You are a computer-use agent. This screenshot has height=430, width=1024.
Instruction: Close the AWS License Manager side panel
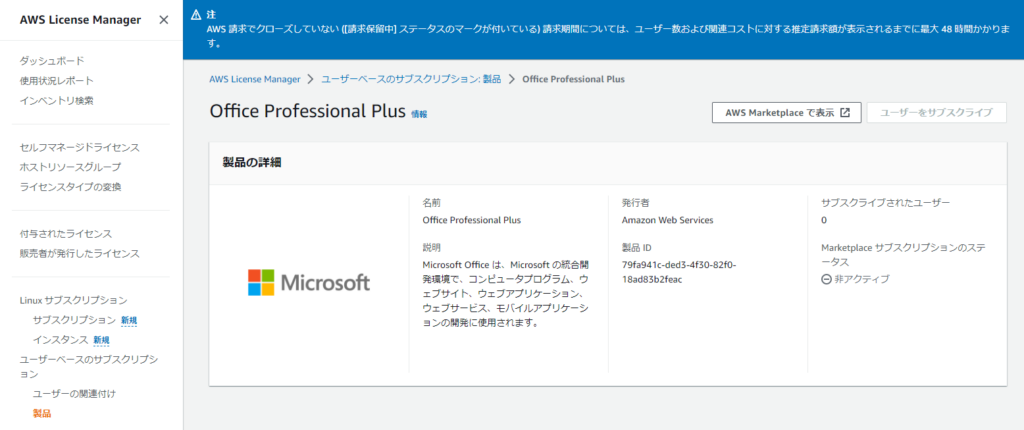coord(164,20)
